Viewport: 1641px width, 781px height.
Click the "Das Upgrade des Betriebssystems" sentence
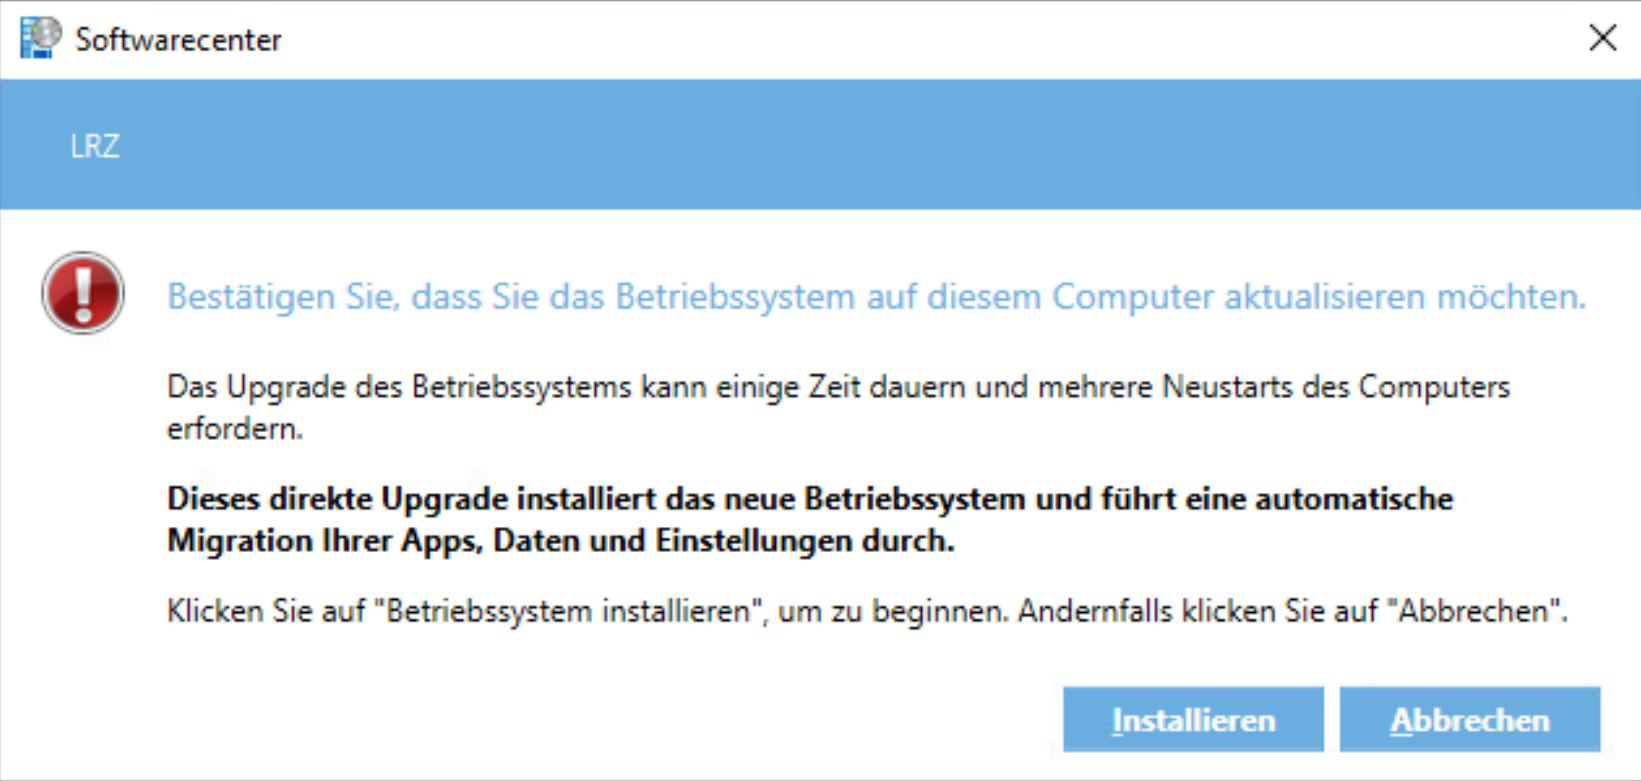click(x=838, y=387)
